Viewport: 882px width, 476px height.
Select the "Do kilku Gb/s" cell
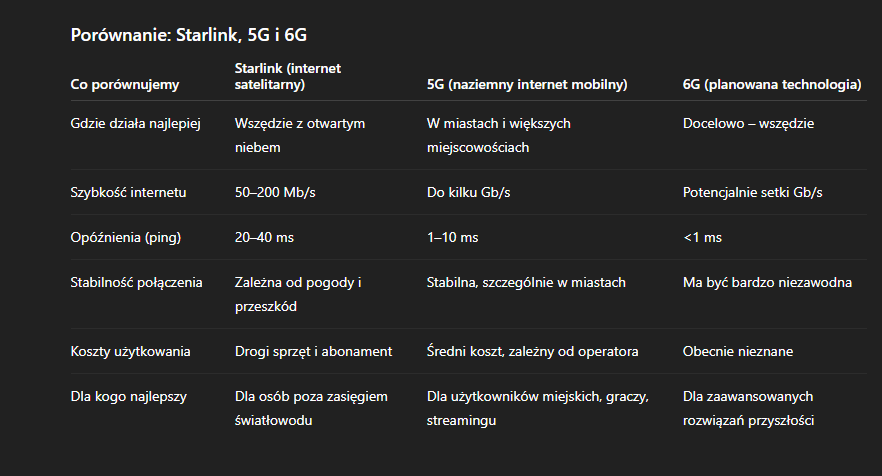tap(468, 192)
